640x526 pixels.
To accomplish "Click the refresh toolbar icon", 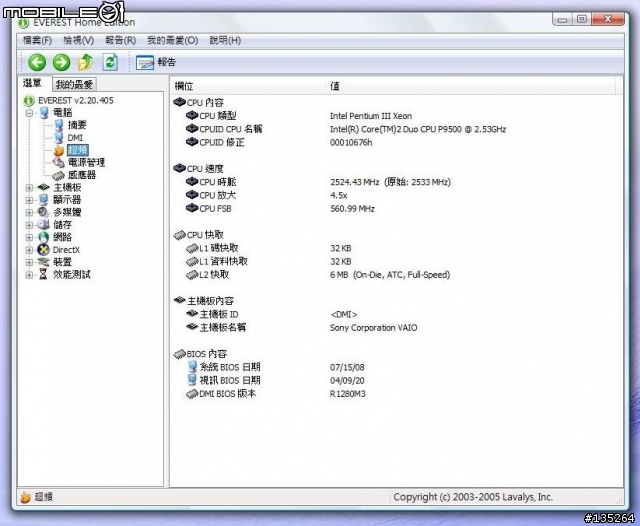I will [110, 62].
